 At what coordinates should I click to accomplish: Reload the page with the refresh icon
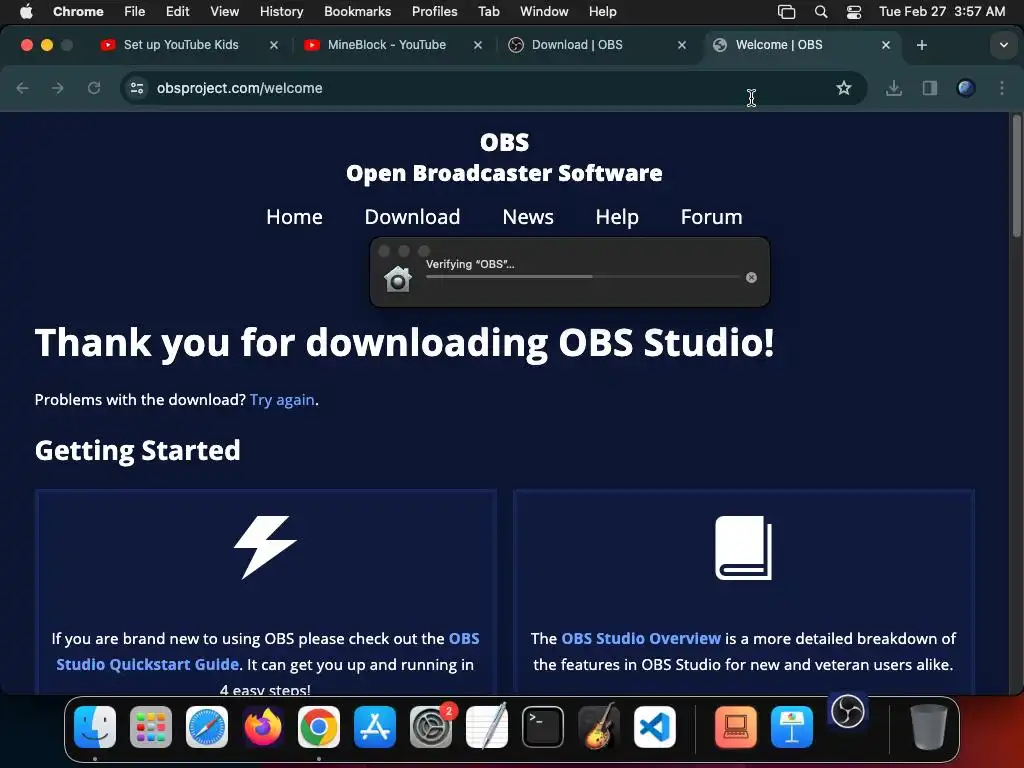[x=94, y=88]
